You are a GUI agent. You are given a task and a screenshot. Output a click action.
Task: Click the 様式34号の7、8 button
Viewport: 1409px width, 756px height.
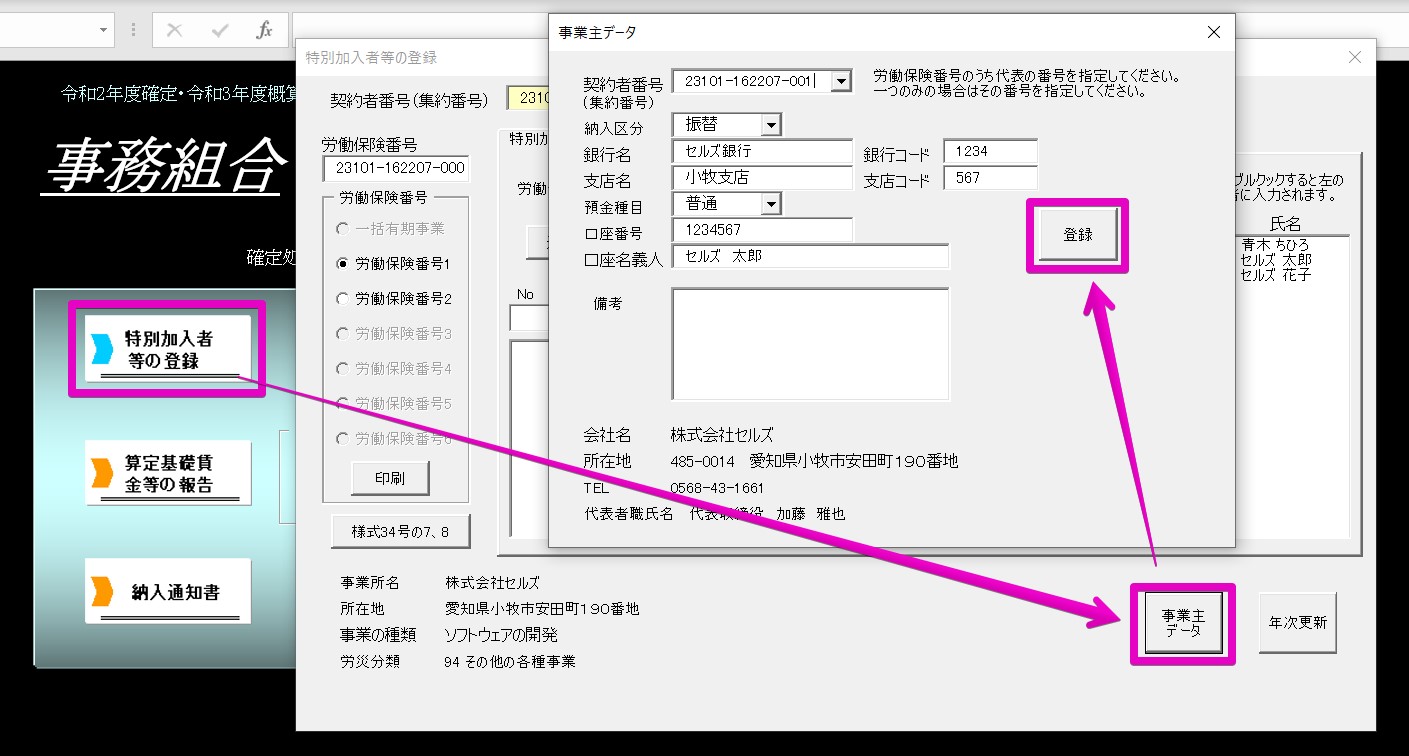click(400, 532)
